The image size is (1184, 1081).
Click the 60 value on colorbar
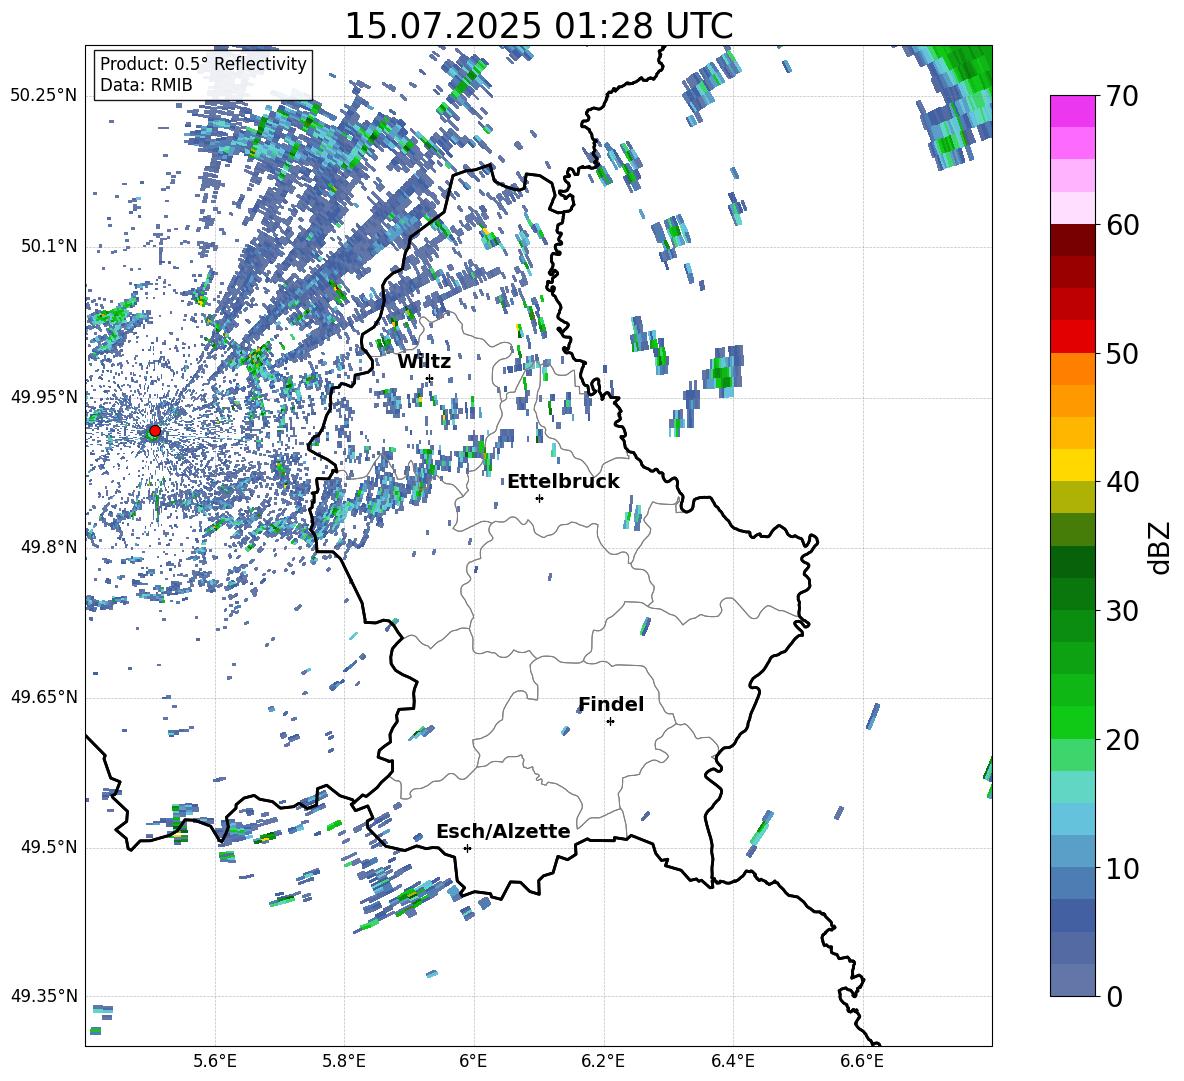(x=1123, y=225)
